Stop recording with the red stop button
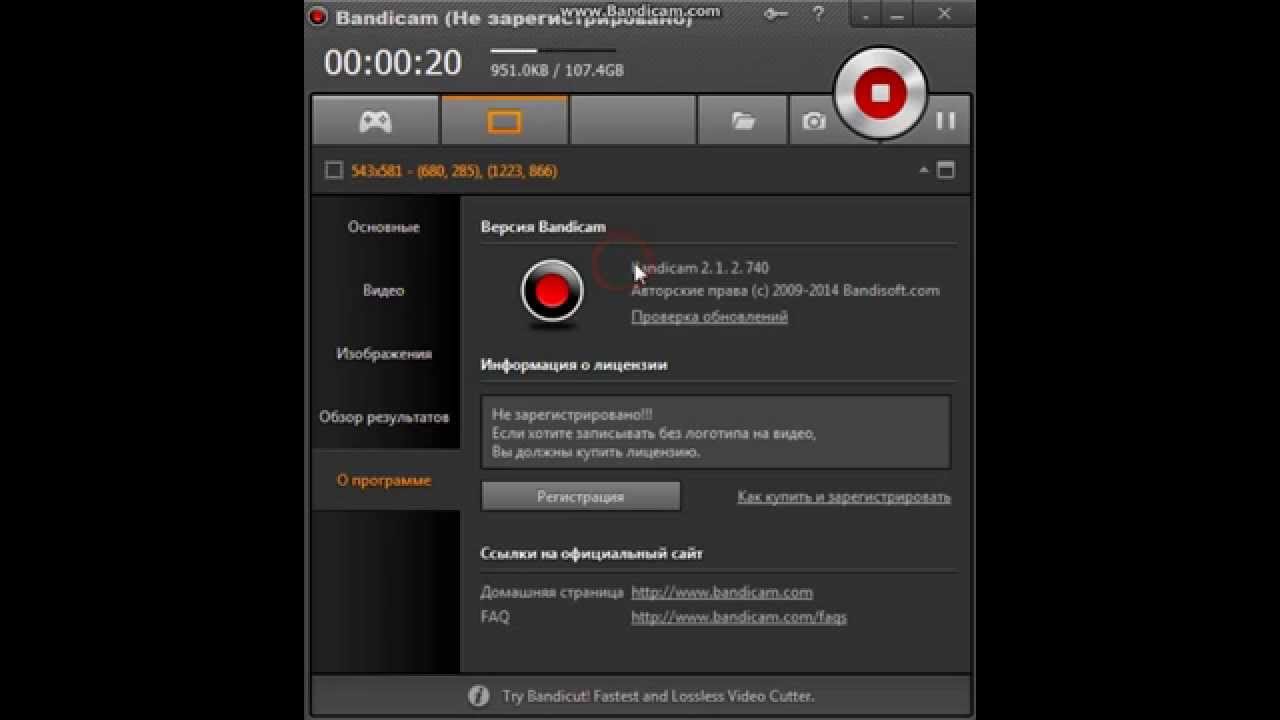 tap(880, 93)
